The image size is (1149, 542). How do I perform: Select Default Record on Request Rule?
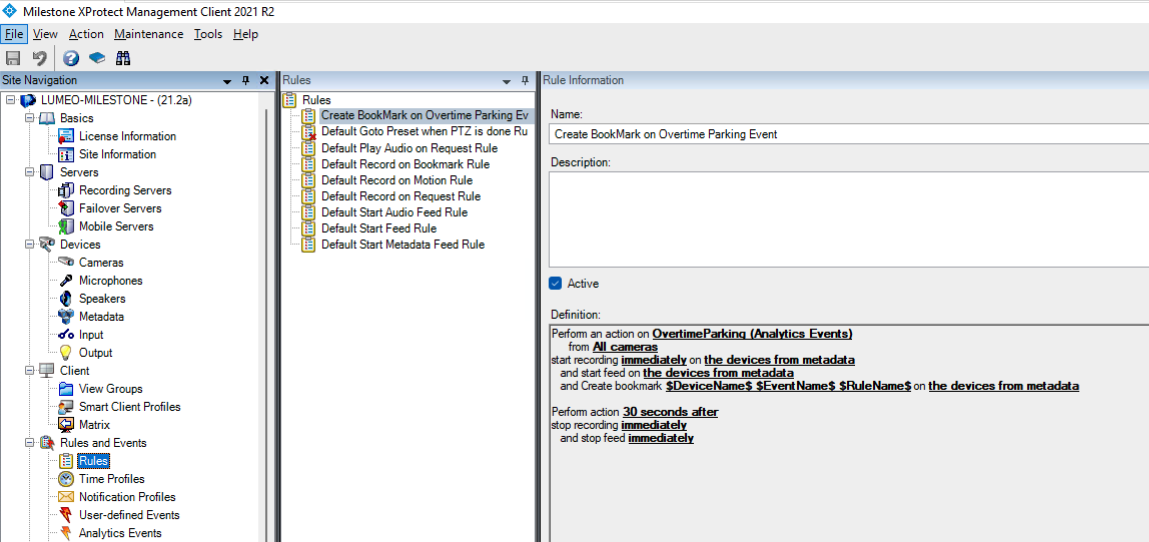401,196
